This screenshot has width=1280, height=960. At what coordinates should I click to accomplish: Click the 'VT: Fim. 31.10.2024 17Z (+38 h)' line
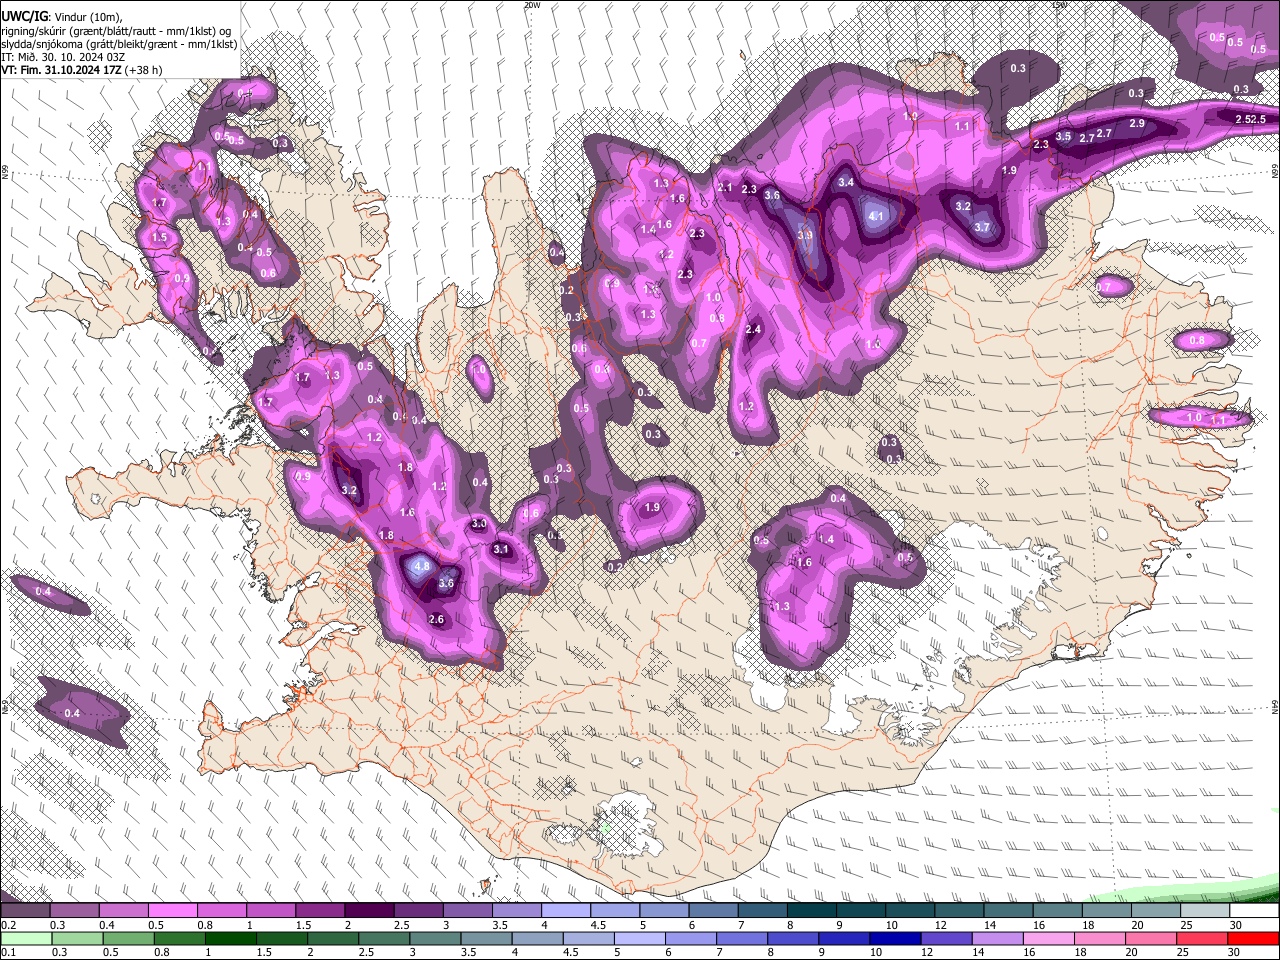[x=82, y=70]
